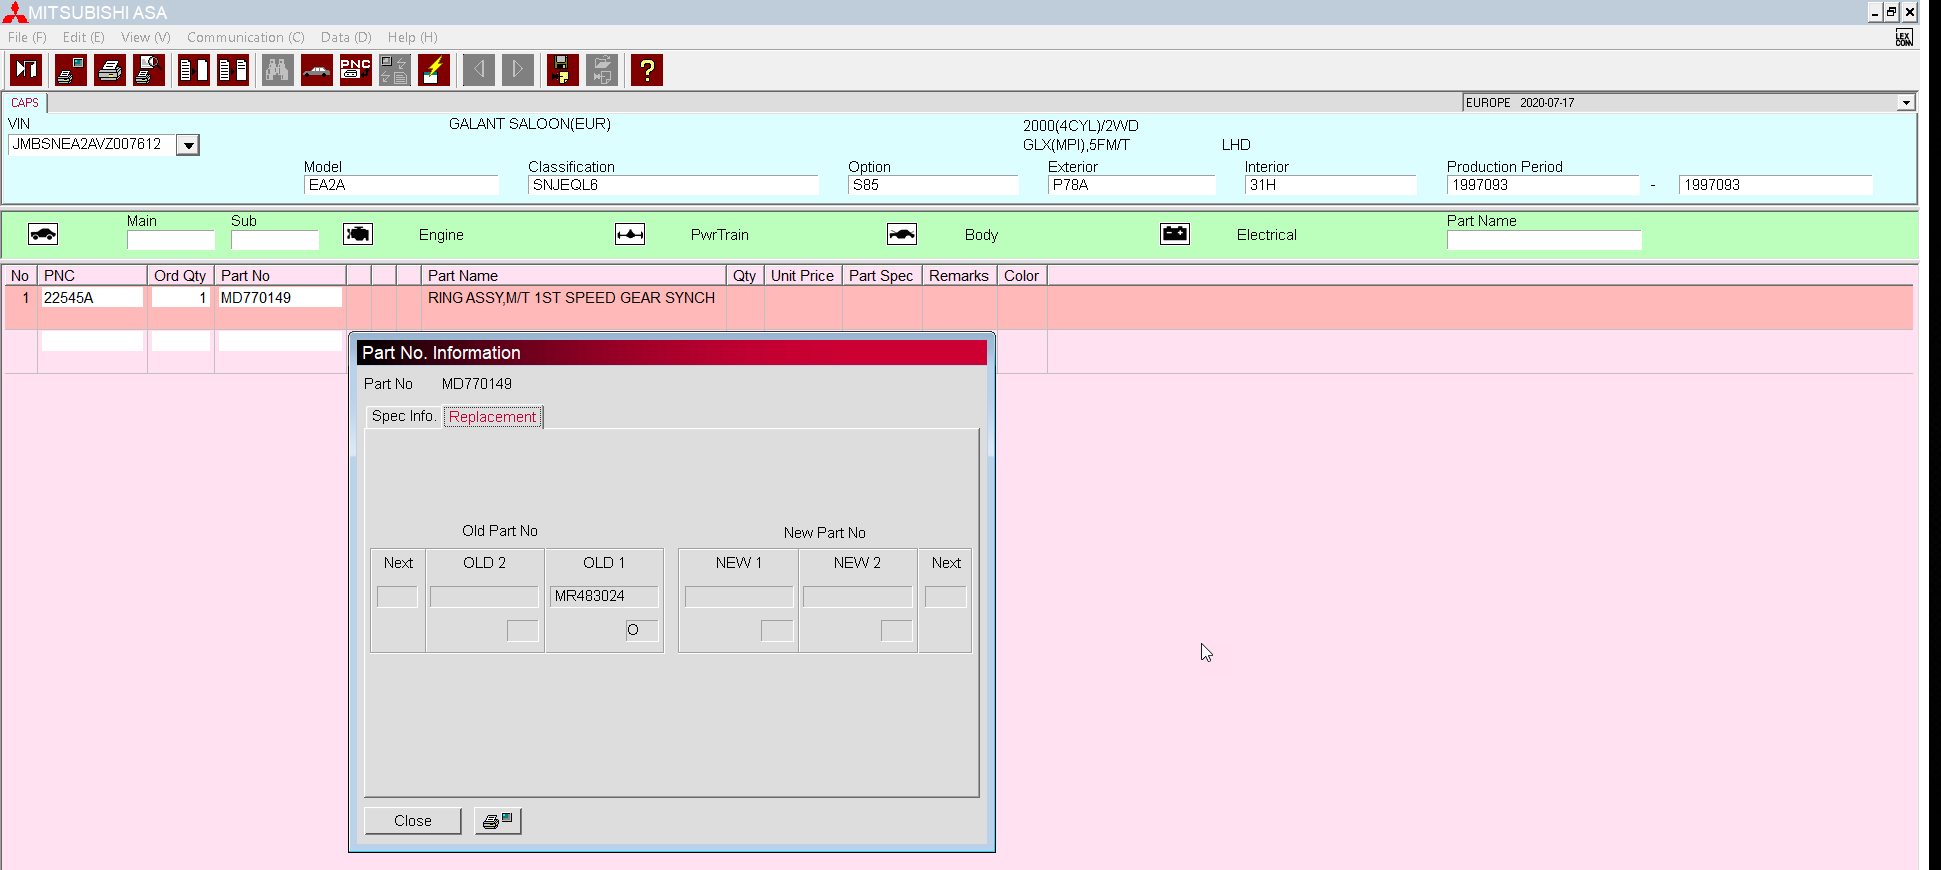Click the PNC search toolbar icon
The width and height of the screenshot is (1941, 870).
[x=356, y=70]
